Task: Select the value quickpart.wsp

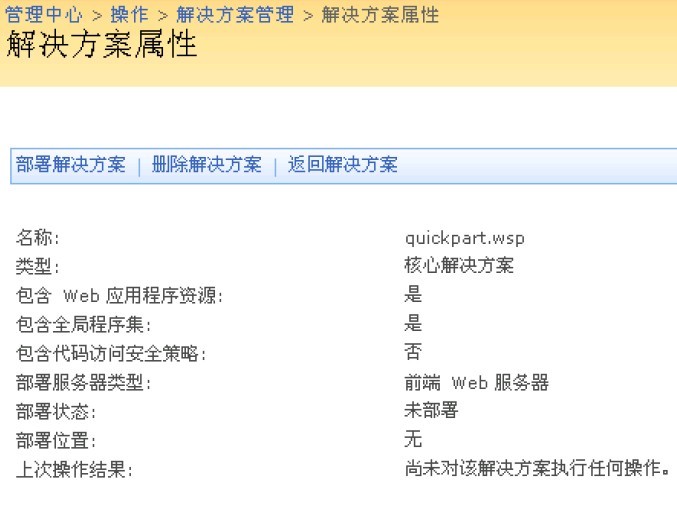Action: (465, 238)
